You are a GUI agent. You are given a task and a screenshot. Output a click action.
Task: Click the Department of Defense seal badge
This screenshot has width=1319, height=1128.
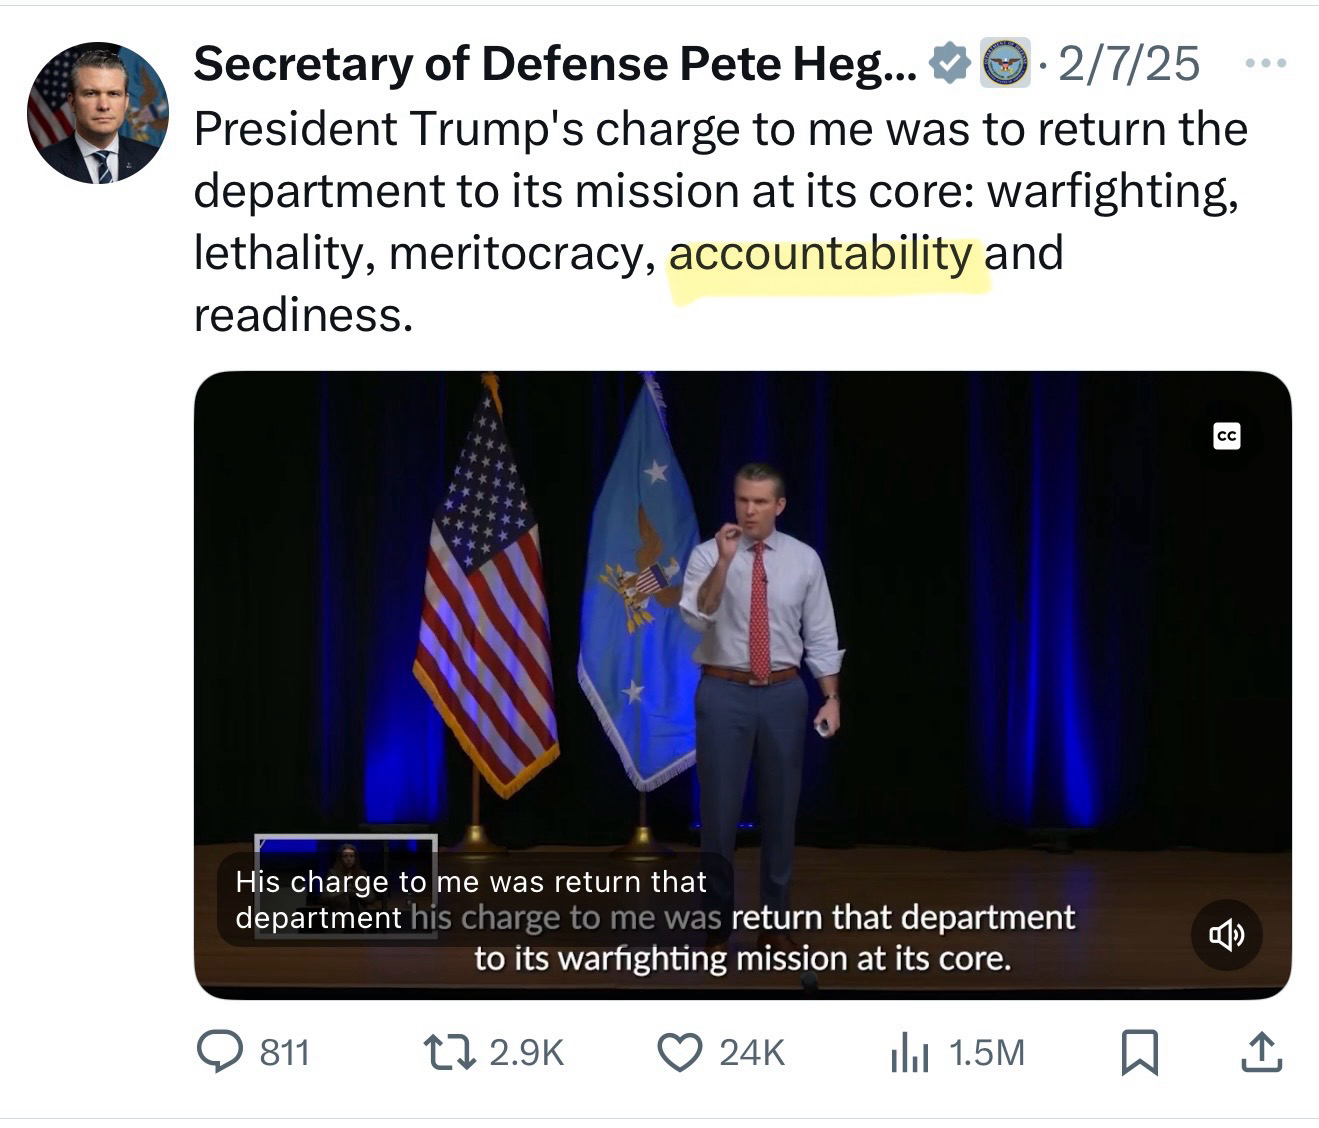1004,64
